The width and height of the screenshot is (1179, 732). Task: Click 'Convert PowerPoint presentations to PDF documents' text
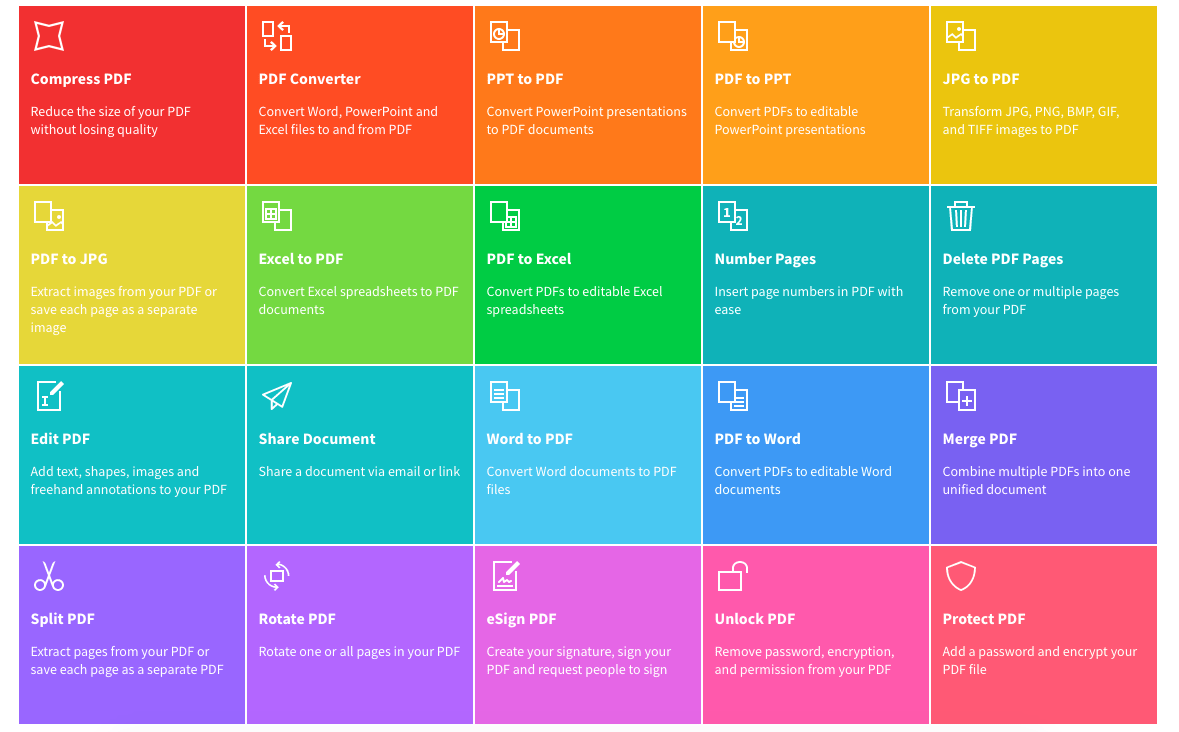586,120
